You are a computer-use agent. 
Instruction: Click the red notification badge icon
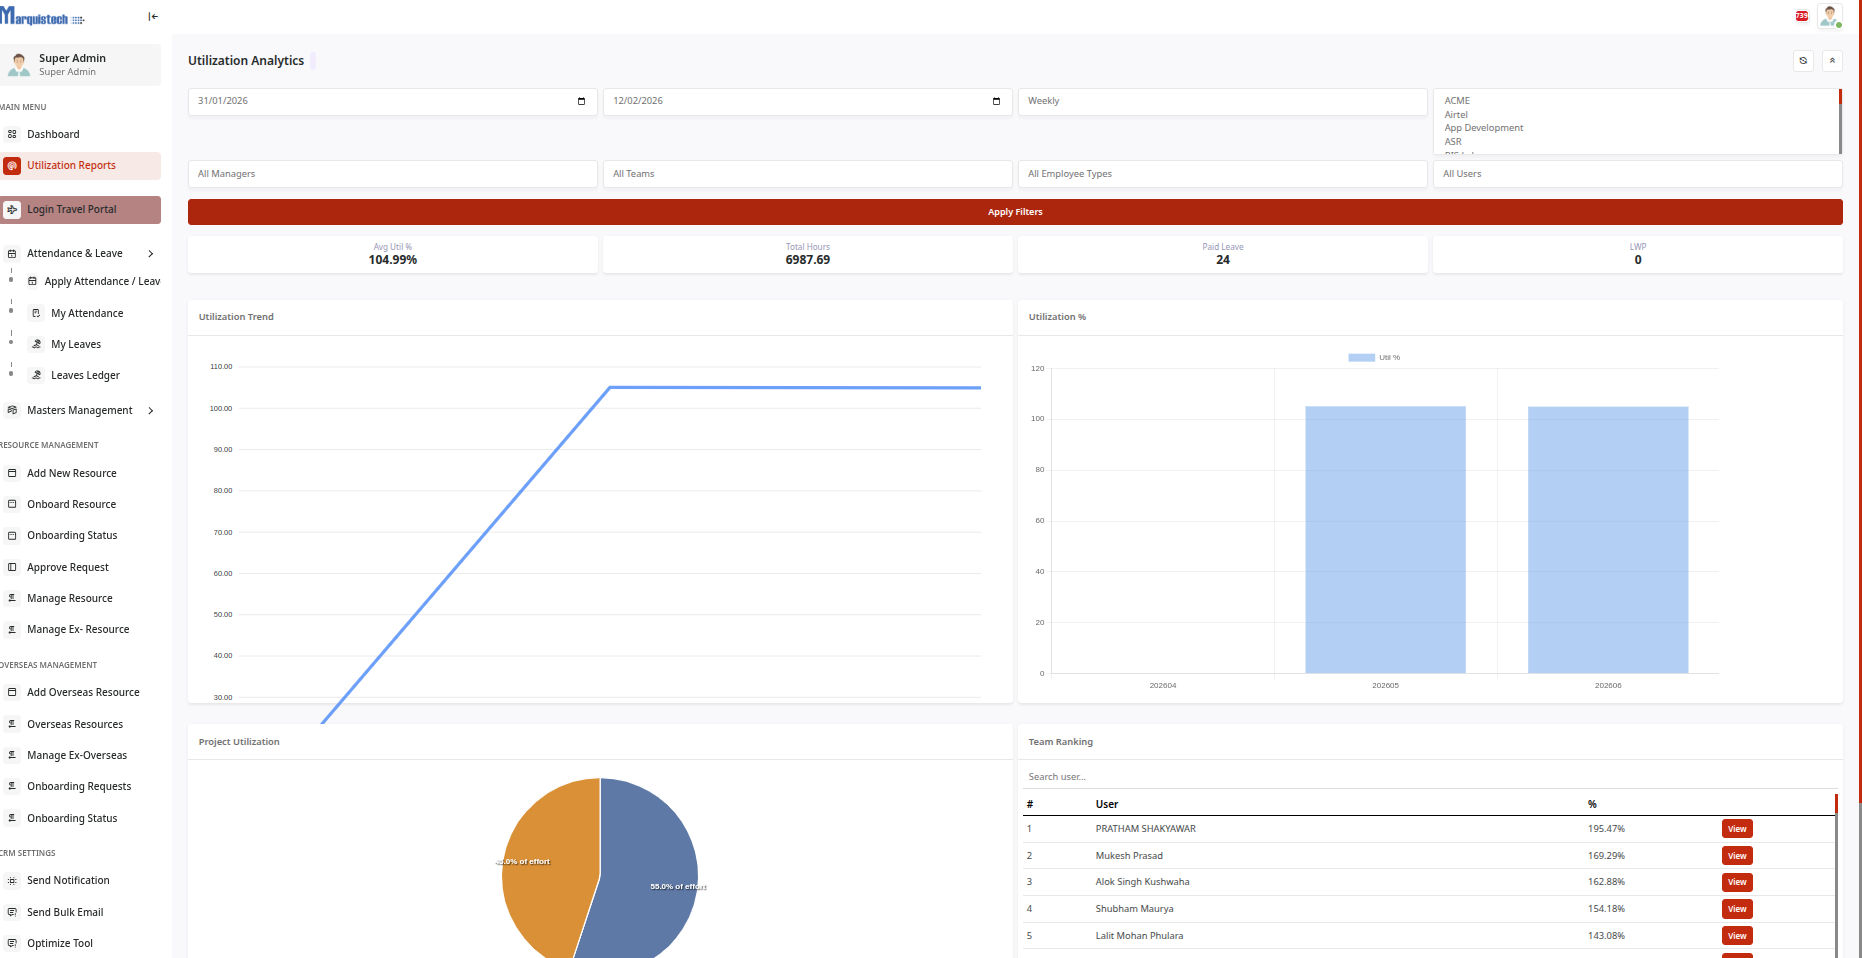point(1801,16)
